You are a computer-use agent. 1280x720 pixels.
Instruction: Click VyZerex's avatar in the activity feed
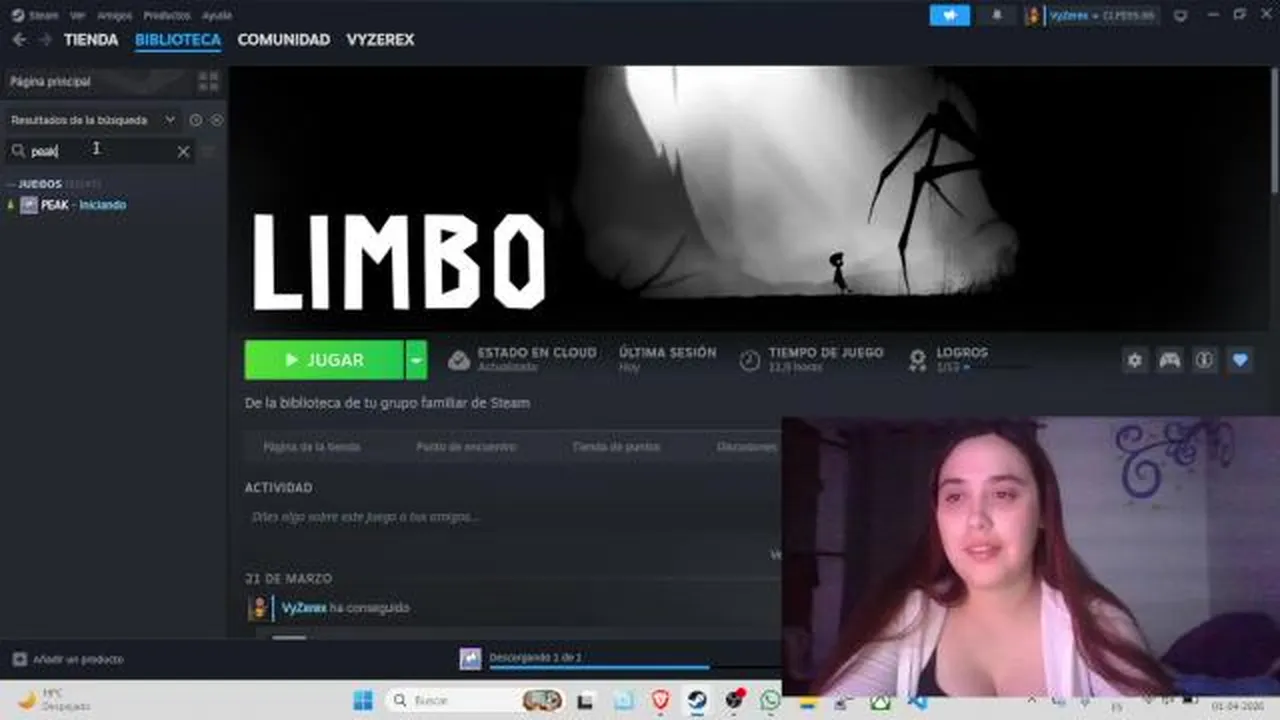pyautogui.click(x=258, y=608)
